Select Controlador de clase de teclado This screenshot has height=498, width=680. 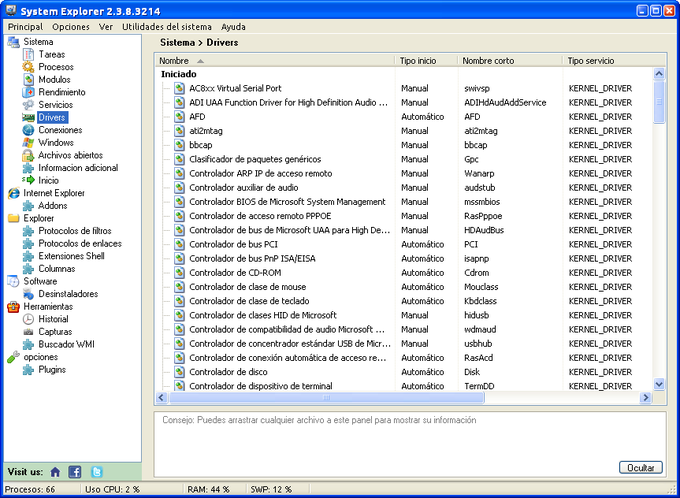pos(403,301)
